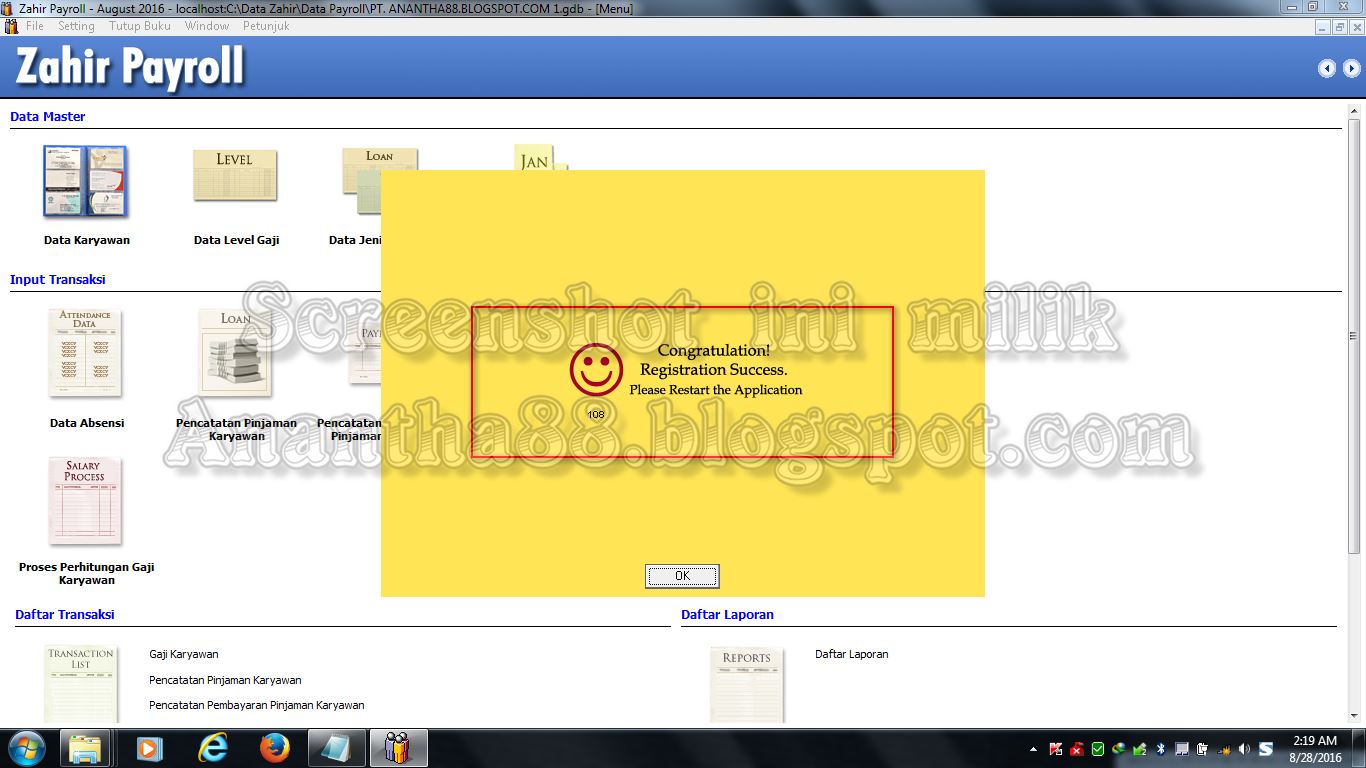Show hidden tray icons arrow
Screen dimensions: 1366x768
tap(1033, 749)
